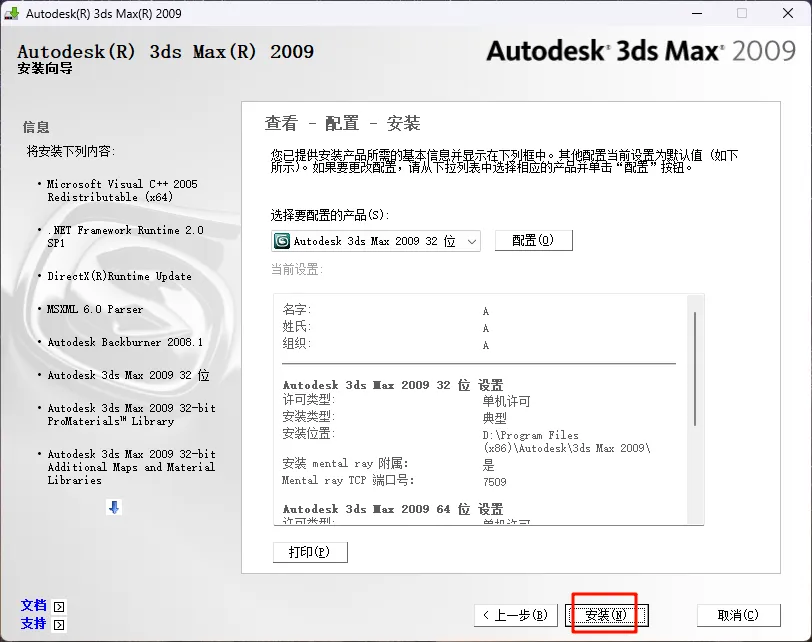Open the 选择要配置的产品 dropdown list
Image resolution: width=812 pixels, height=642 pixels.
375,241
